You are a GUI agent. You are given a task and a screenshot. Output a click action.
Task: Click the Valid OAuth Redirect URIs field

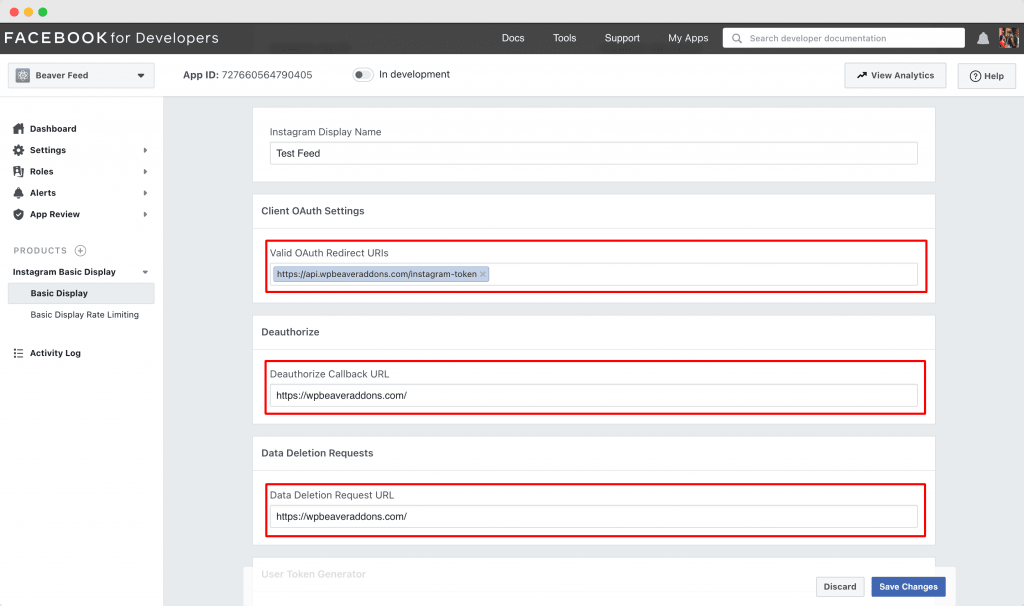point(593,274)
